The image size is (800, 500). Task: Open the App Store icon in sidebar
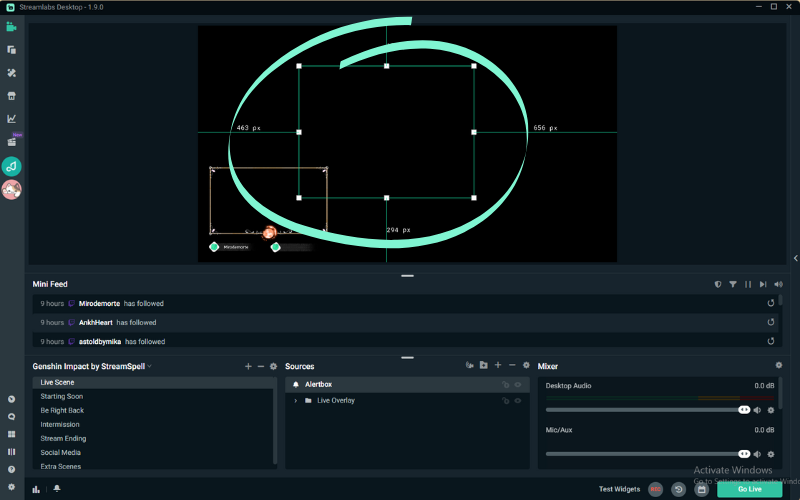pyautogui.click(x=11, y=96)
